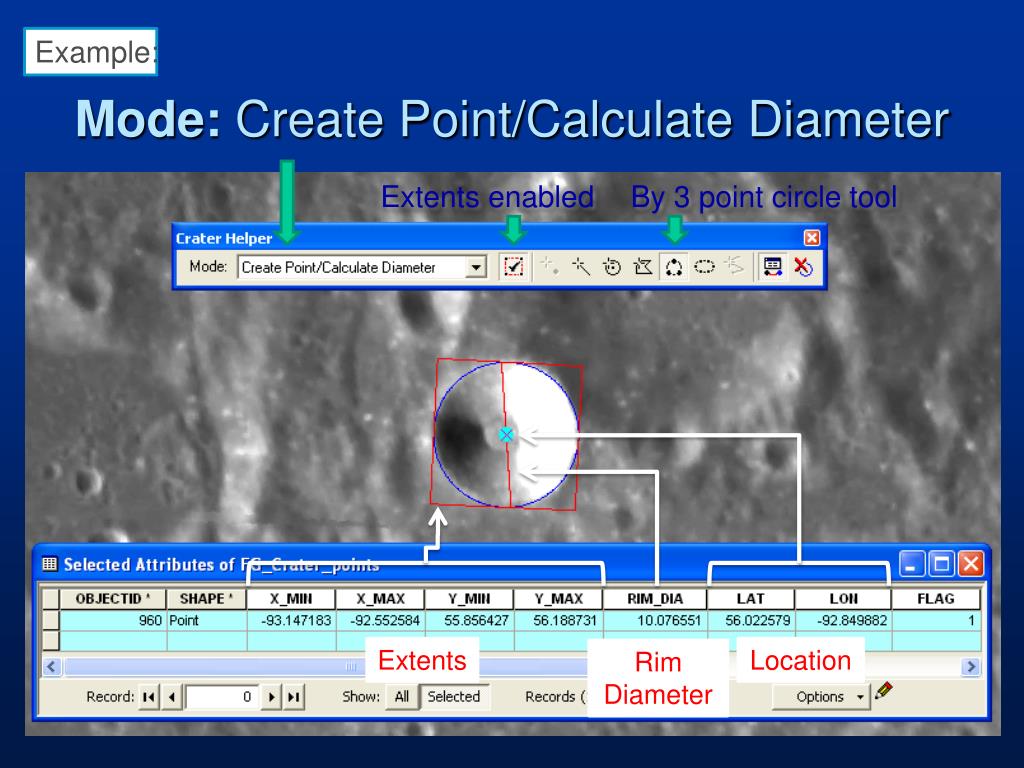Open the attribute table window icon

773,266
